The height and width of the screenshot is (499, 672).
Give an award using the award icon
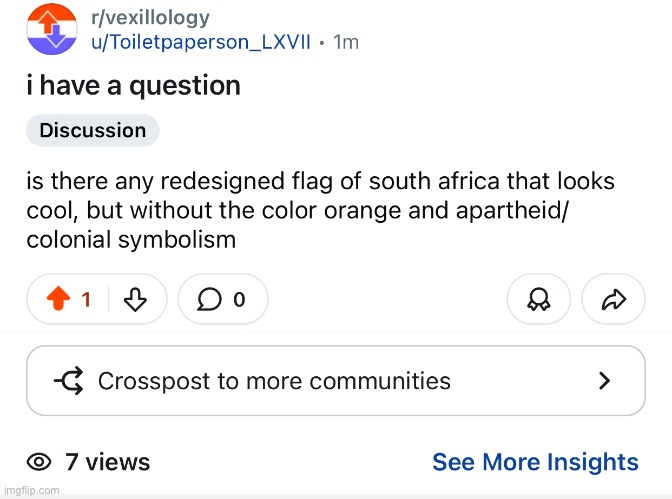538,299
